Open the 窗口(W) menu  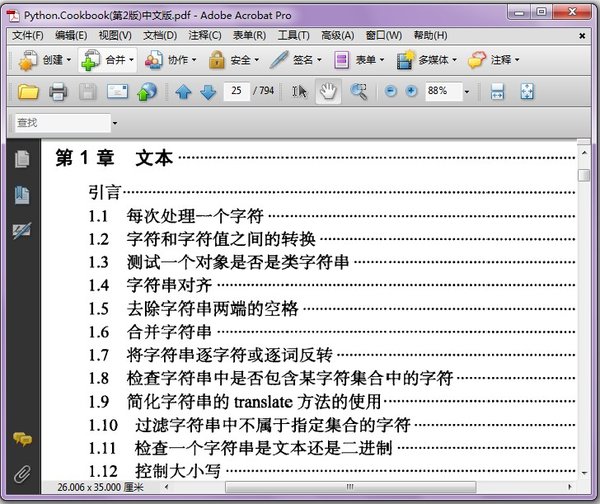384,36
